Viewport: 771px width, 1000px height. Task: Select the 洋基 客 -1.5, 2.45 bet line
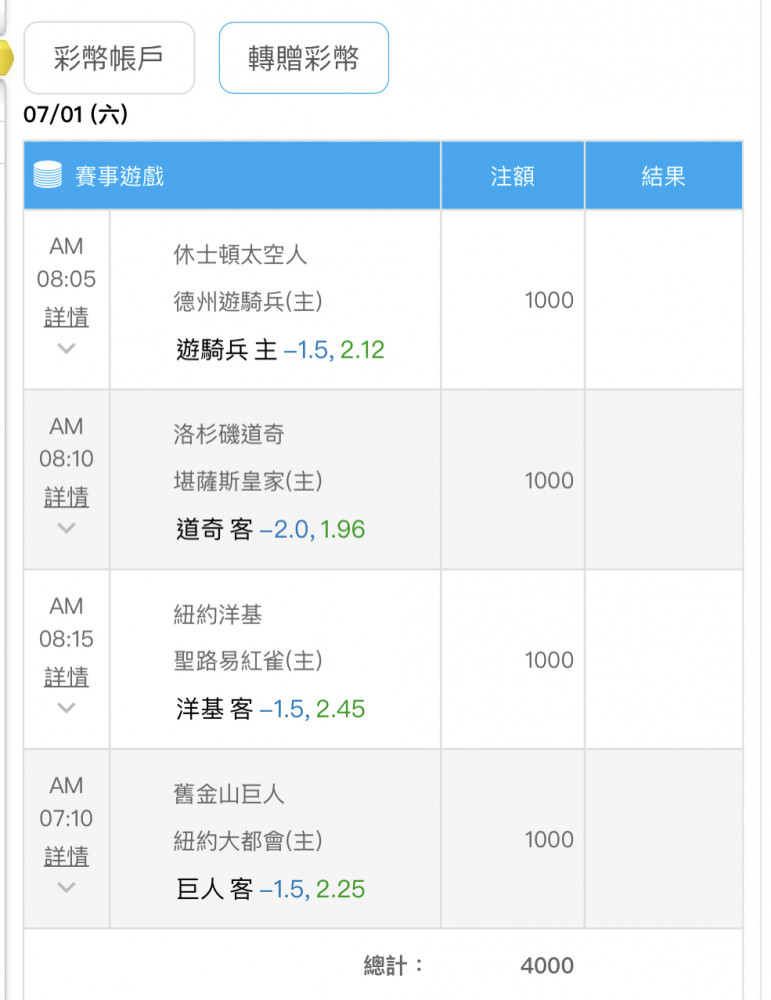tap(270, 709)
